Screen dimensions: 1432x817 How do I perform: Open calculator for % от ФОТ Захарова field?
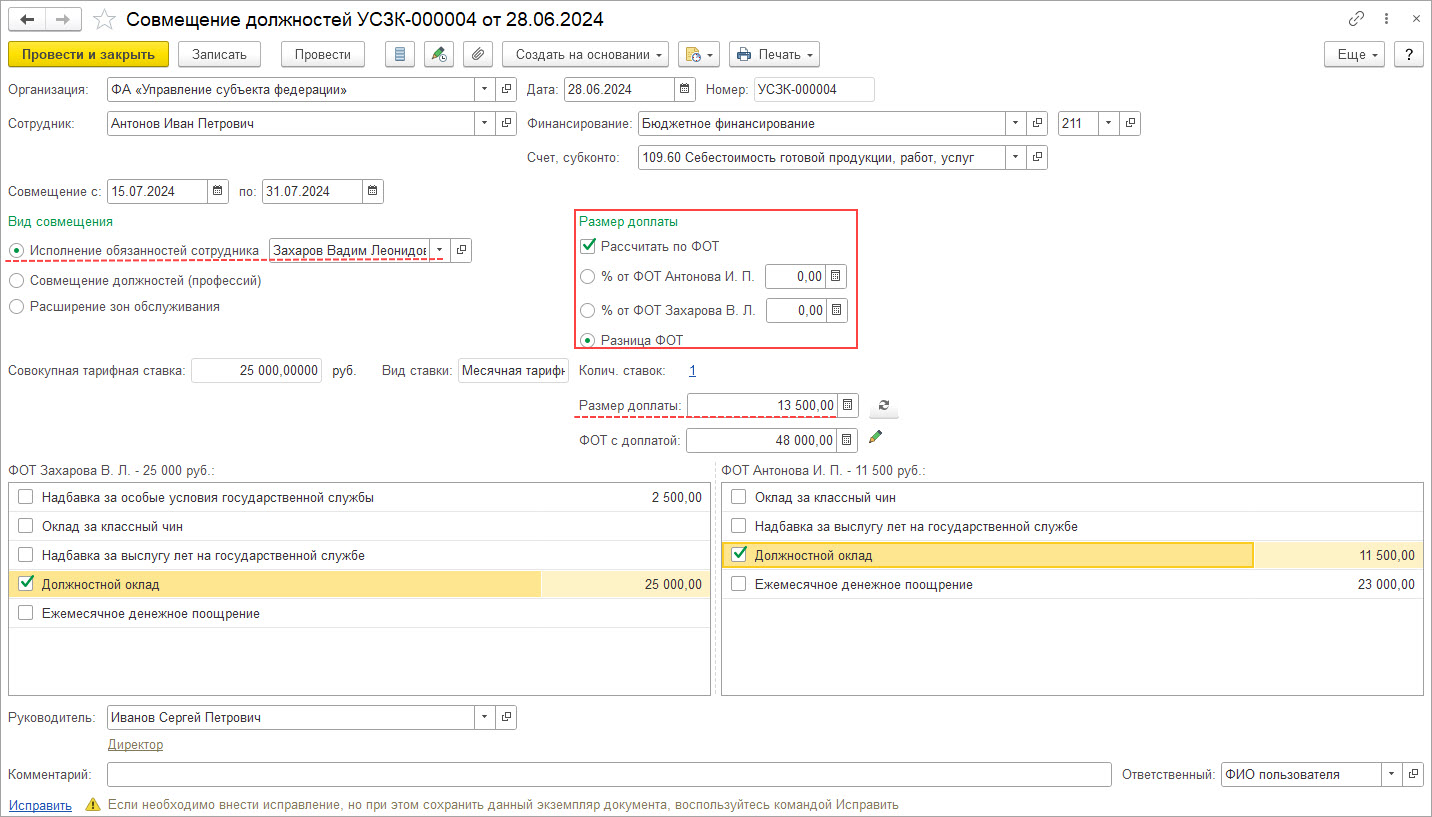(x=837, y=311)
